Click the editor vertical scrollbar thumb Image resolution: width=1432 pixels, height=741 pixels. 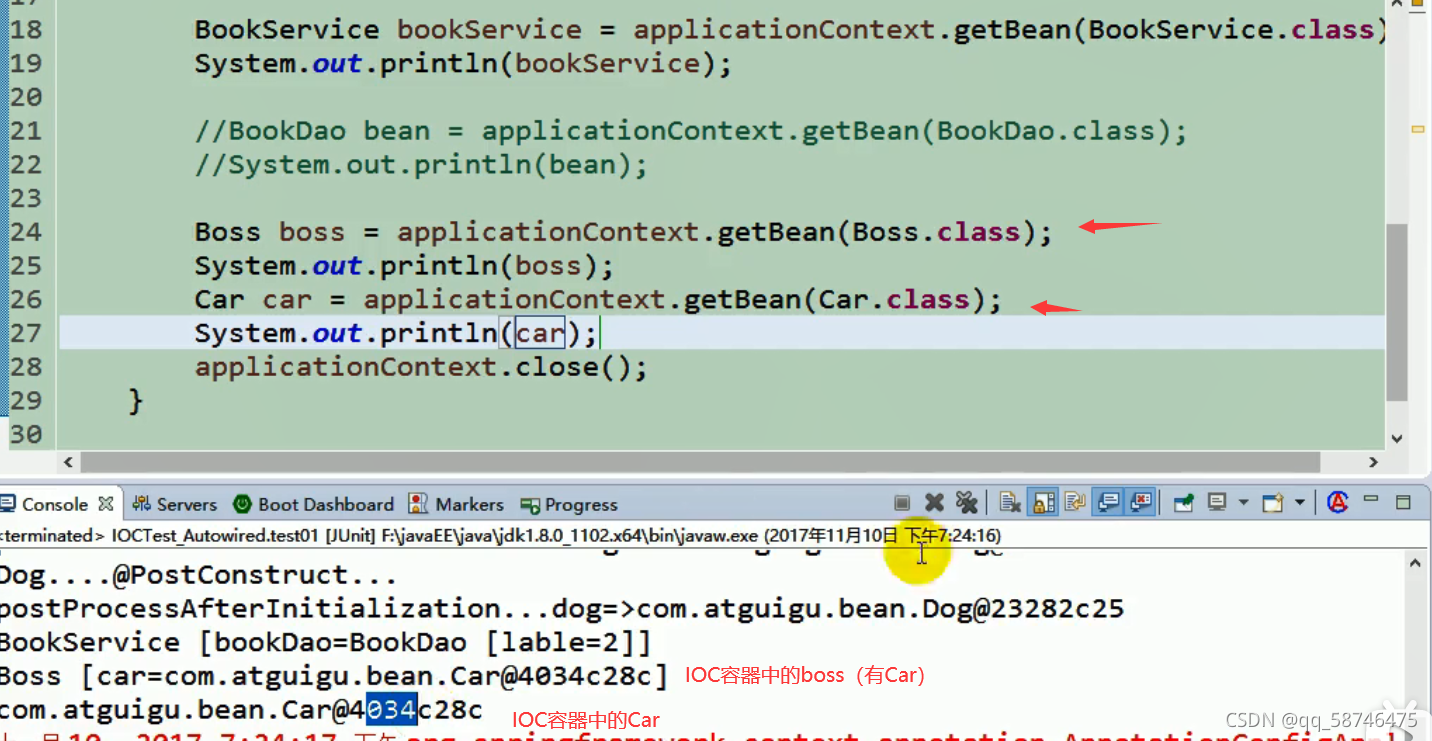pyautogui.click(x=1397, y=312)
